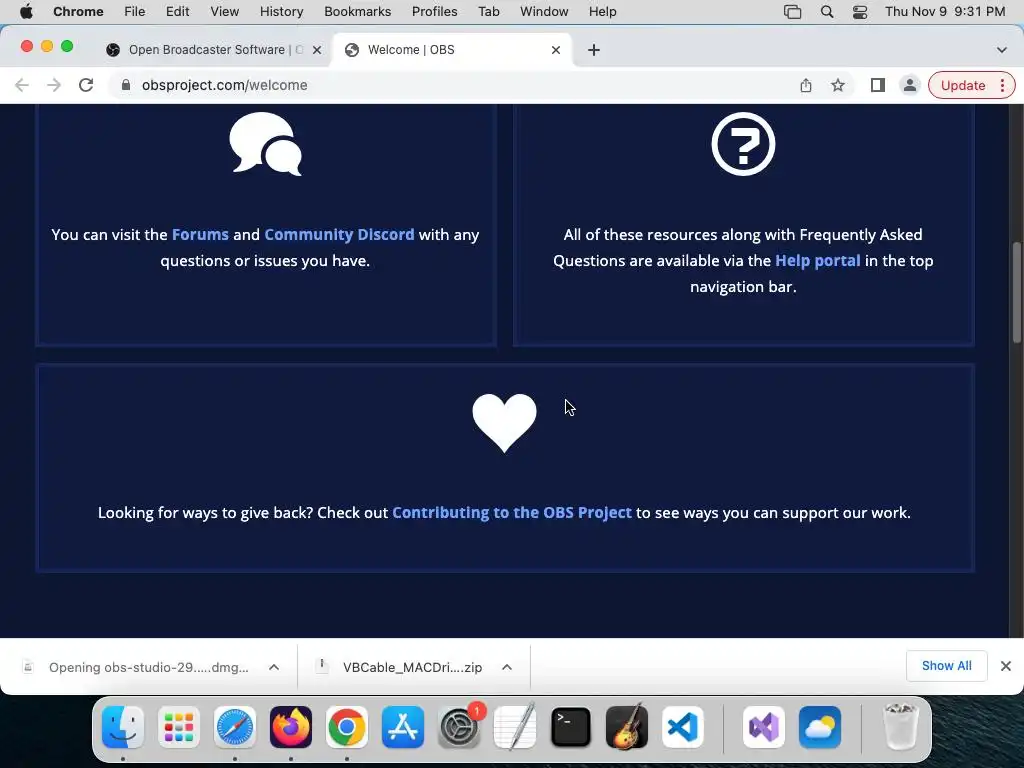
Task: Click the Spotlight search icon
Action: click(827, 12)
